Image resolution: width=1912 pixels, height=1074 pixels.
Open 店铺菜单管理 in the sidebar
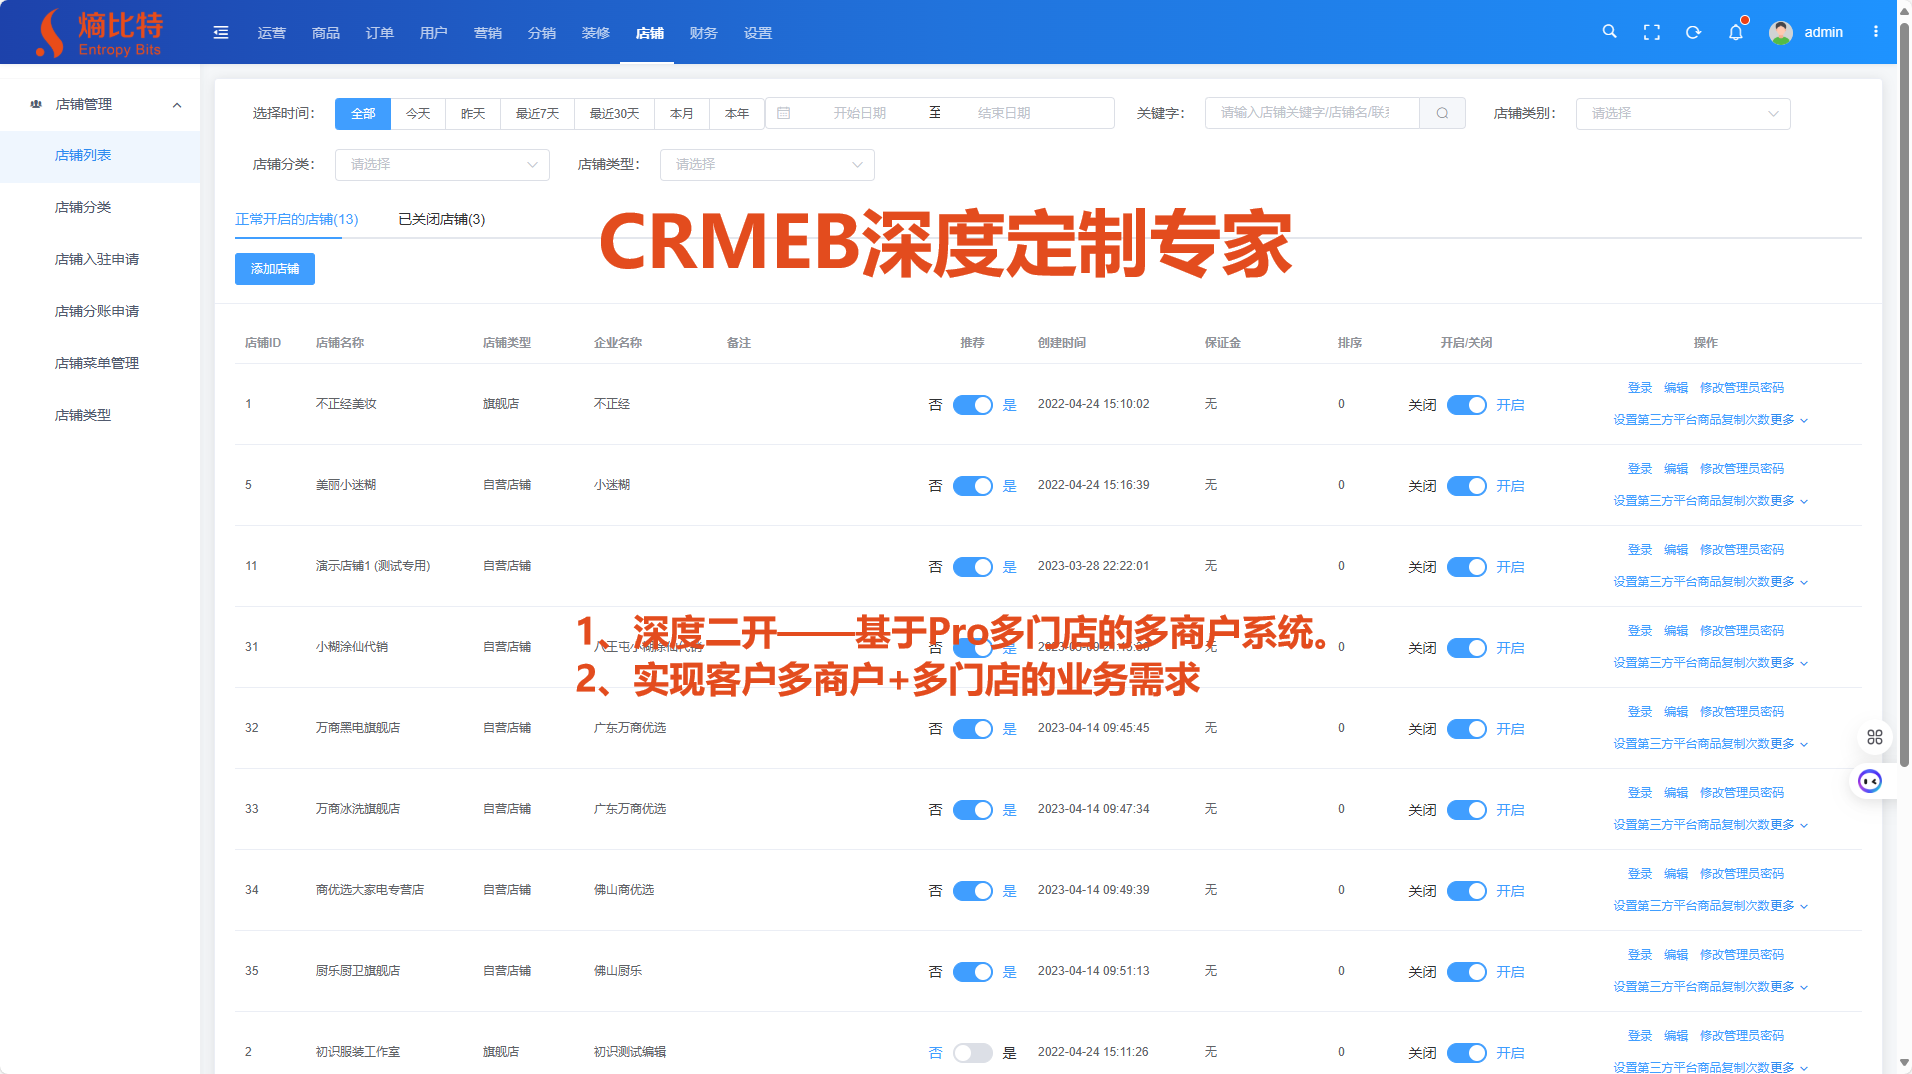[x=97, y=363]
